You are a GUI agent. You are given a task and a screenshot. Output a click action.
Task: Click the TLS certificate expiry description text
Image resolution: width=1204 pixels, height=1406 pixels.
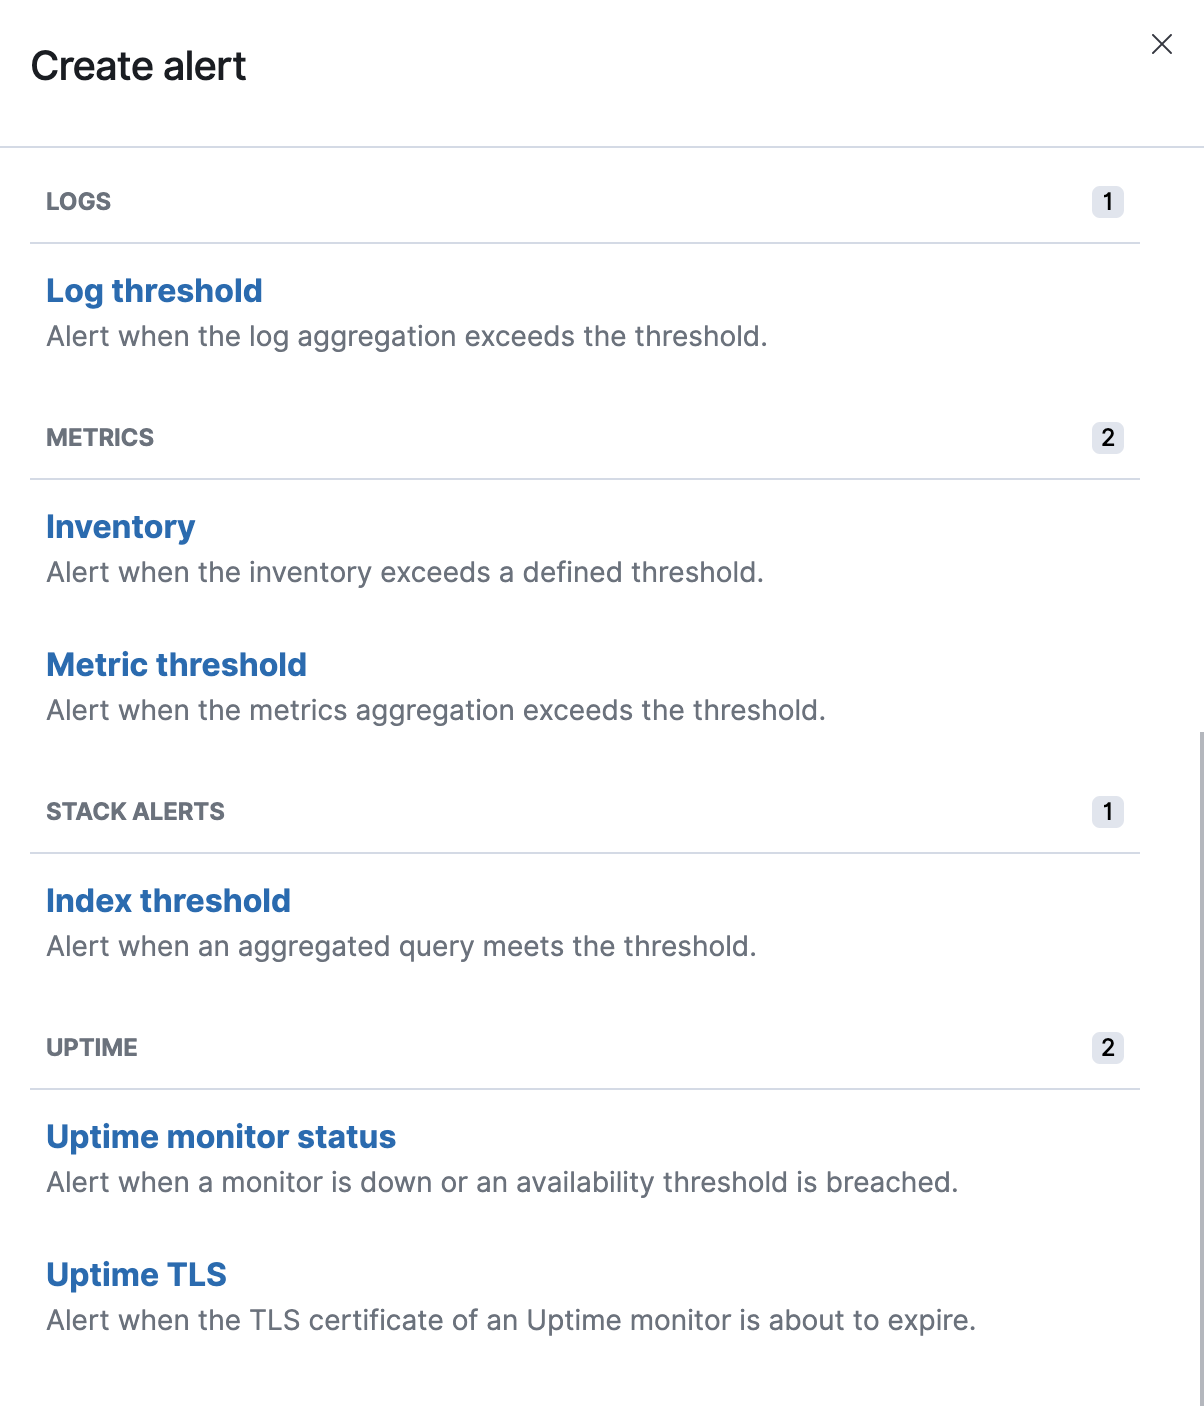(x=510, y=1321)
